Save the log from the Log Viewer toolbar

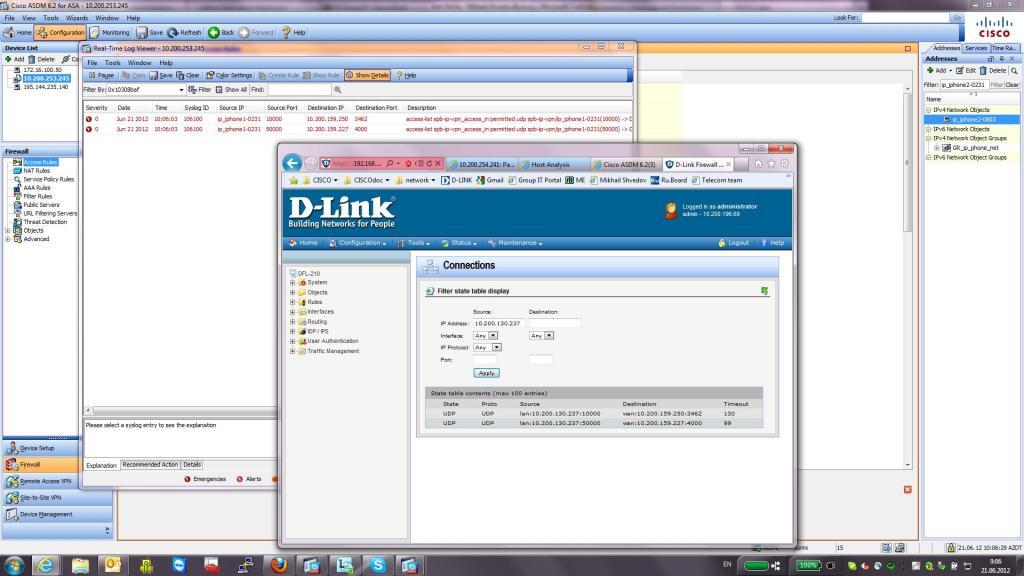[x=161, y=75]
